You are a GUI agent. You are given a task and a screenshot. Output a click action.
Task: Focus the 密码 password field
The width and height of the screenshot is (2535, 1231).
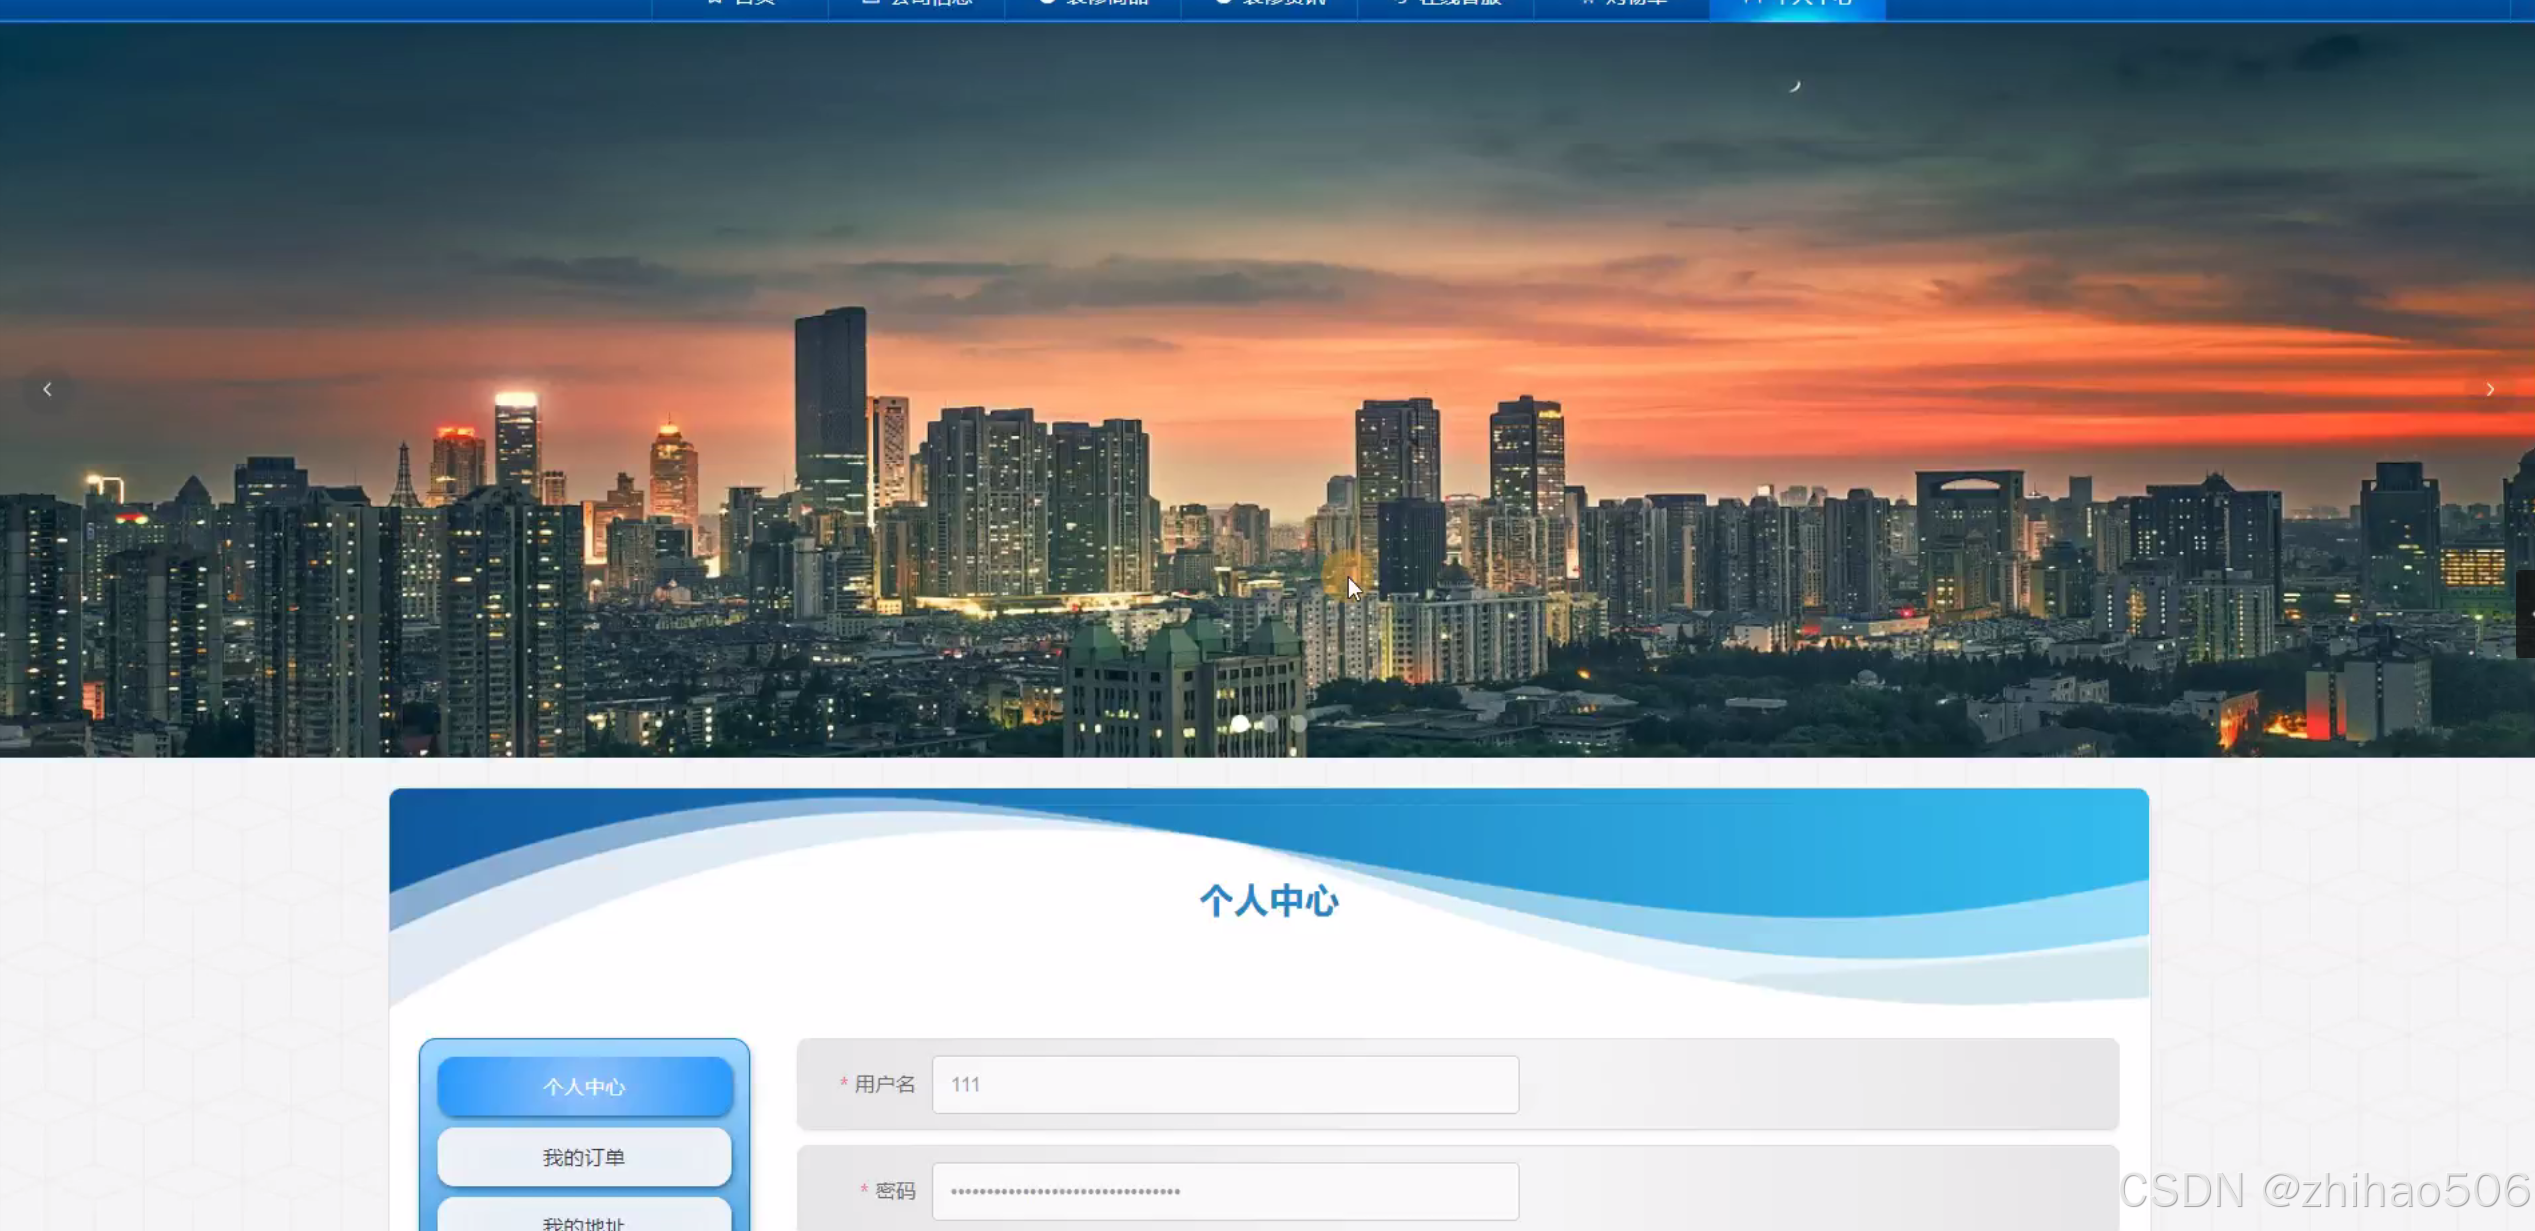tap(1225, 1191)
